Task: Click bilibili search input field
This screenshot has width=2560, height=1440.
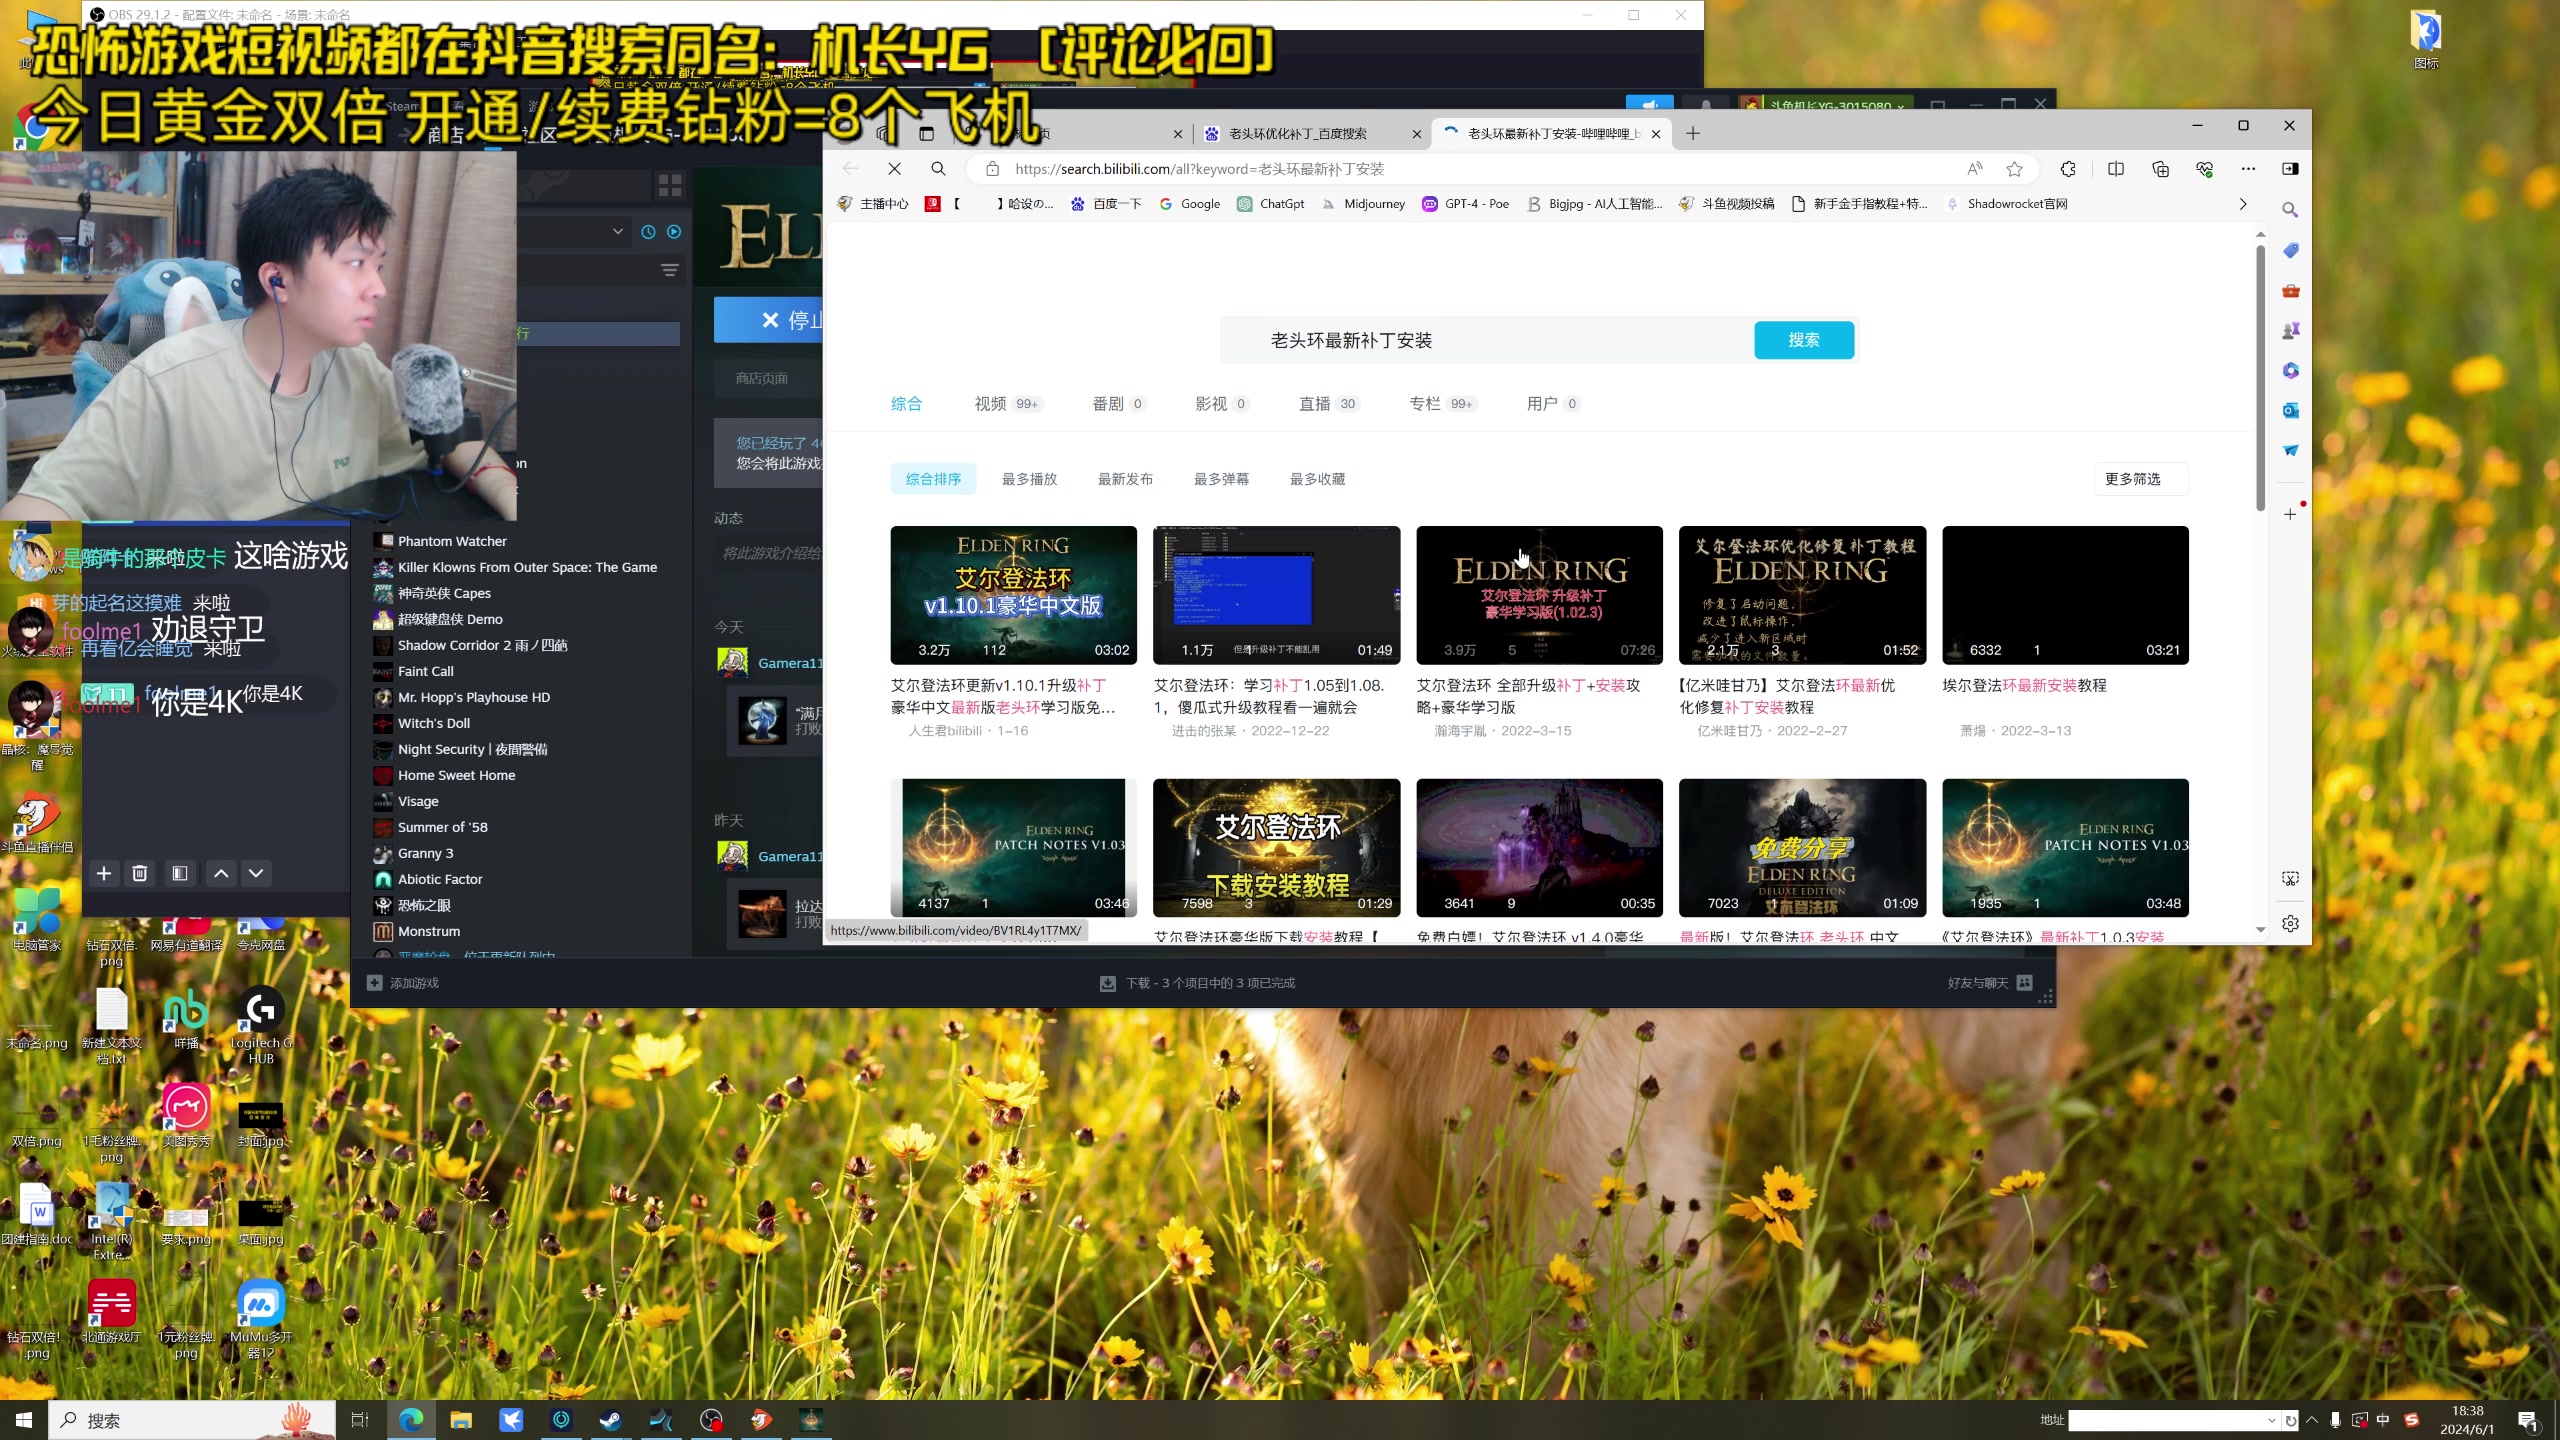Action: tap(1488, 340)
